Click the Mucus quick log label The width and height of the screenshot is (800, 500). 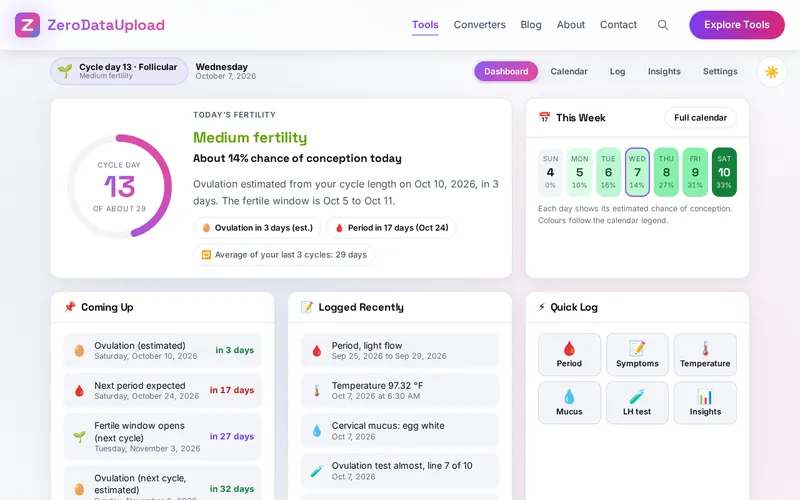pos(569,412)
